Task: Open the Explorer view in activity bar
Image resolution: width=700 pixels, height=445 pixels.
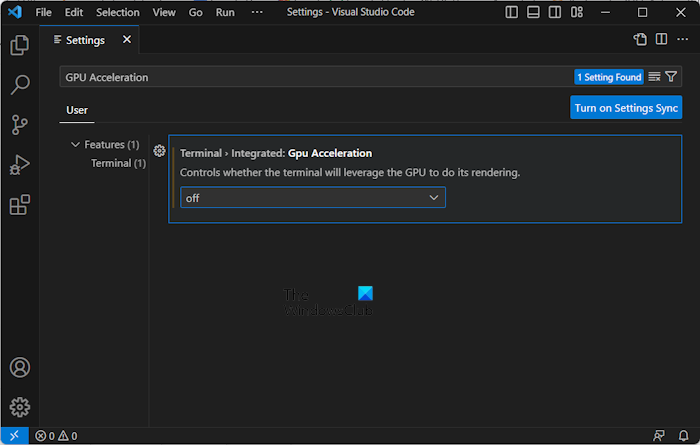Action: click(x=19, y=45)
